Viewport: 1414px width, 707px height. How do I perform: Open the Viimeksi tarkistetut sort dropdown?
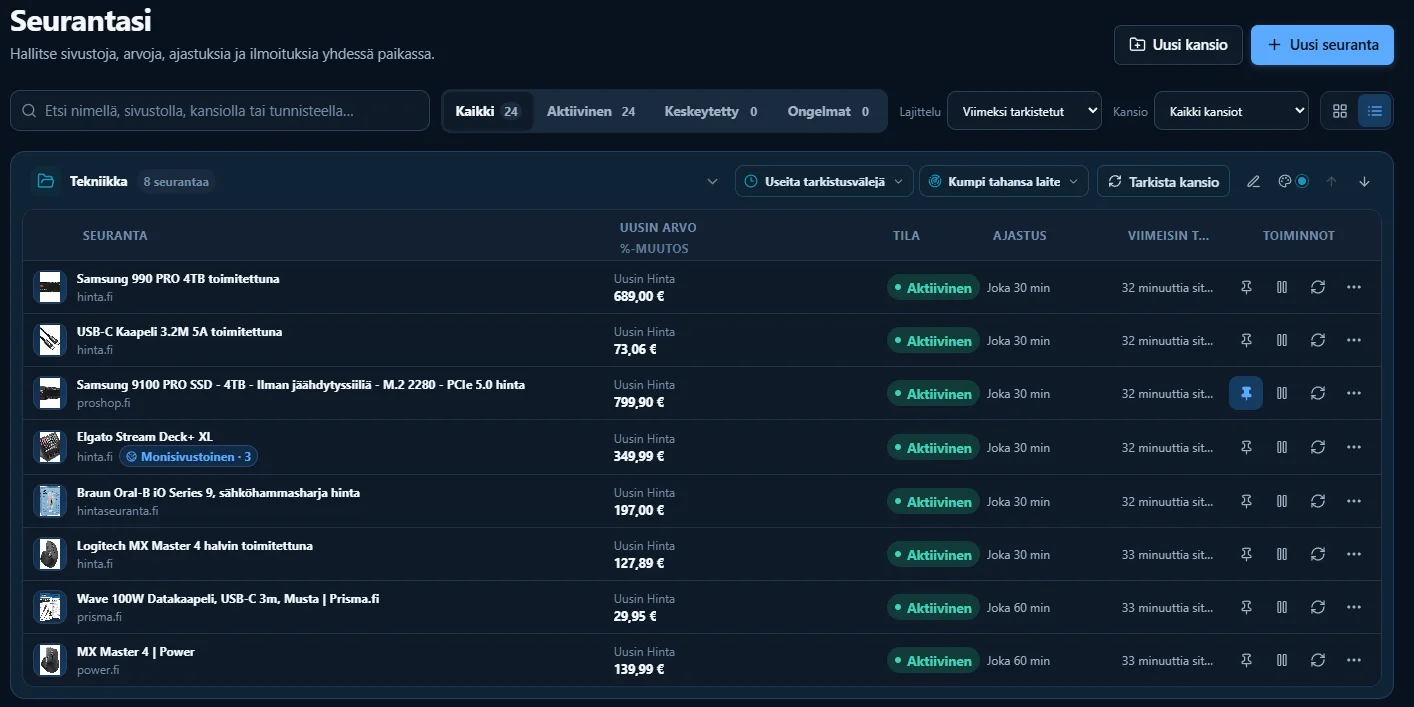1024,111
